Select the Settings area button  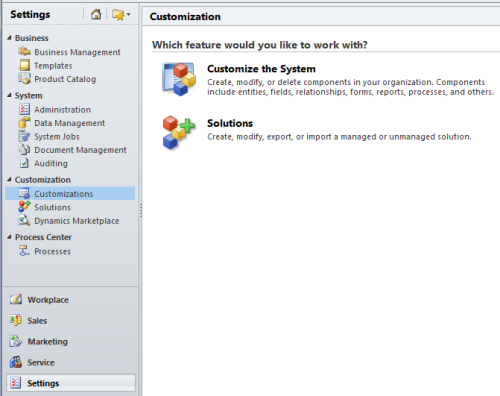tap(71, 383)
